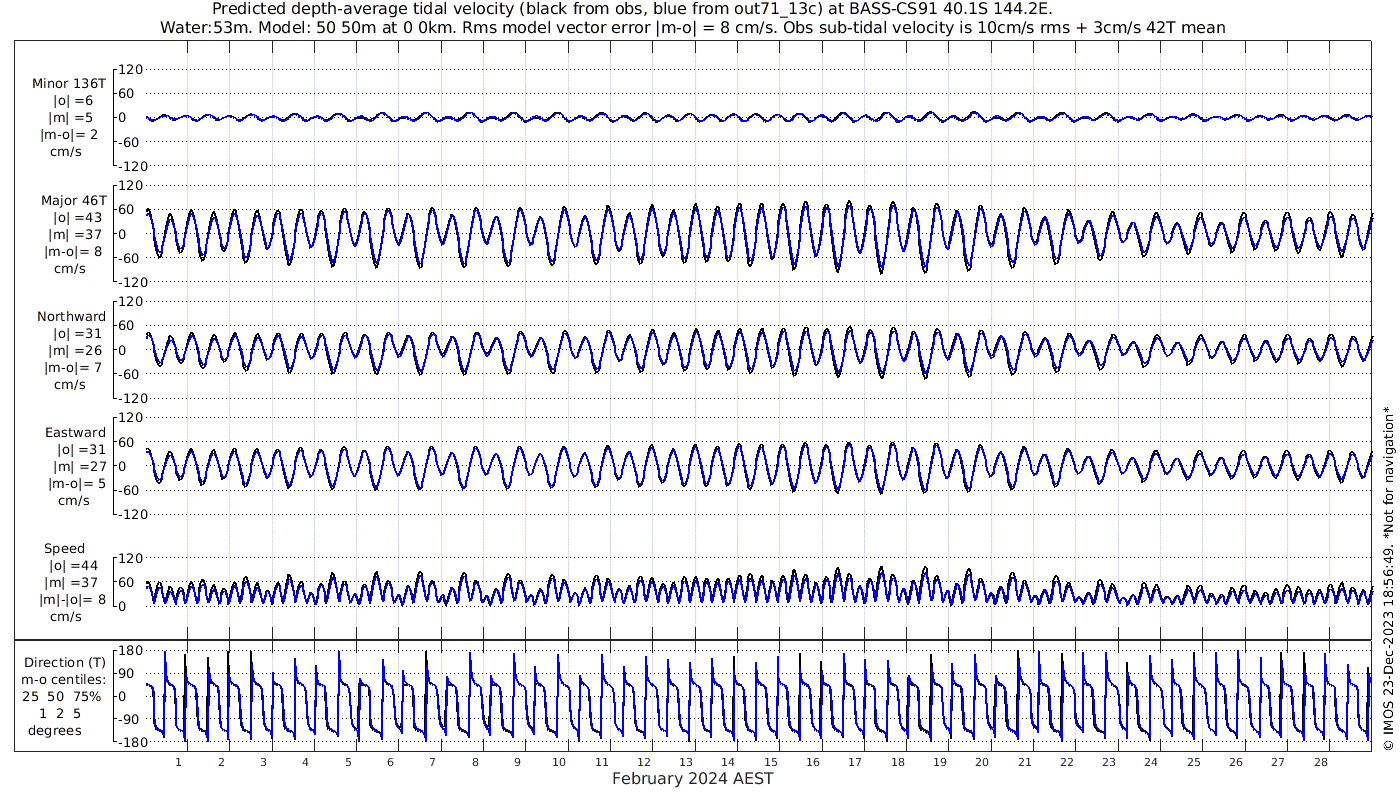Click '|m-o|= 2' in the Minor panel
Viewport: 1400px width, 800px height.
70,134
